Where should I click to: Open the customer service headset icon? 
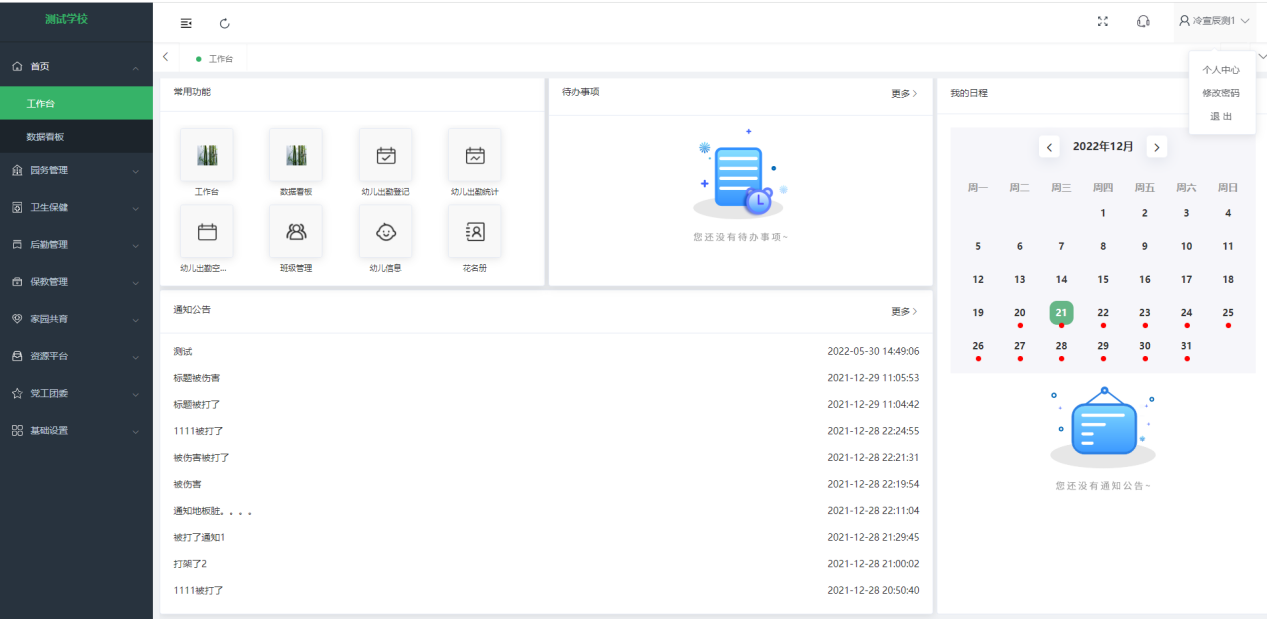point(1143,21)
